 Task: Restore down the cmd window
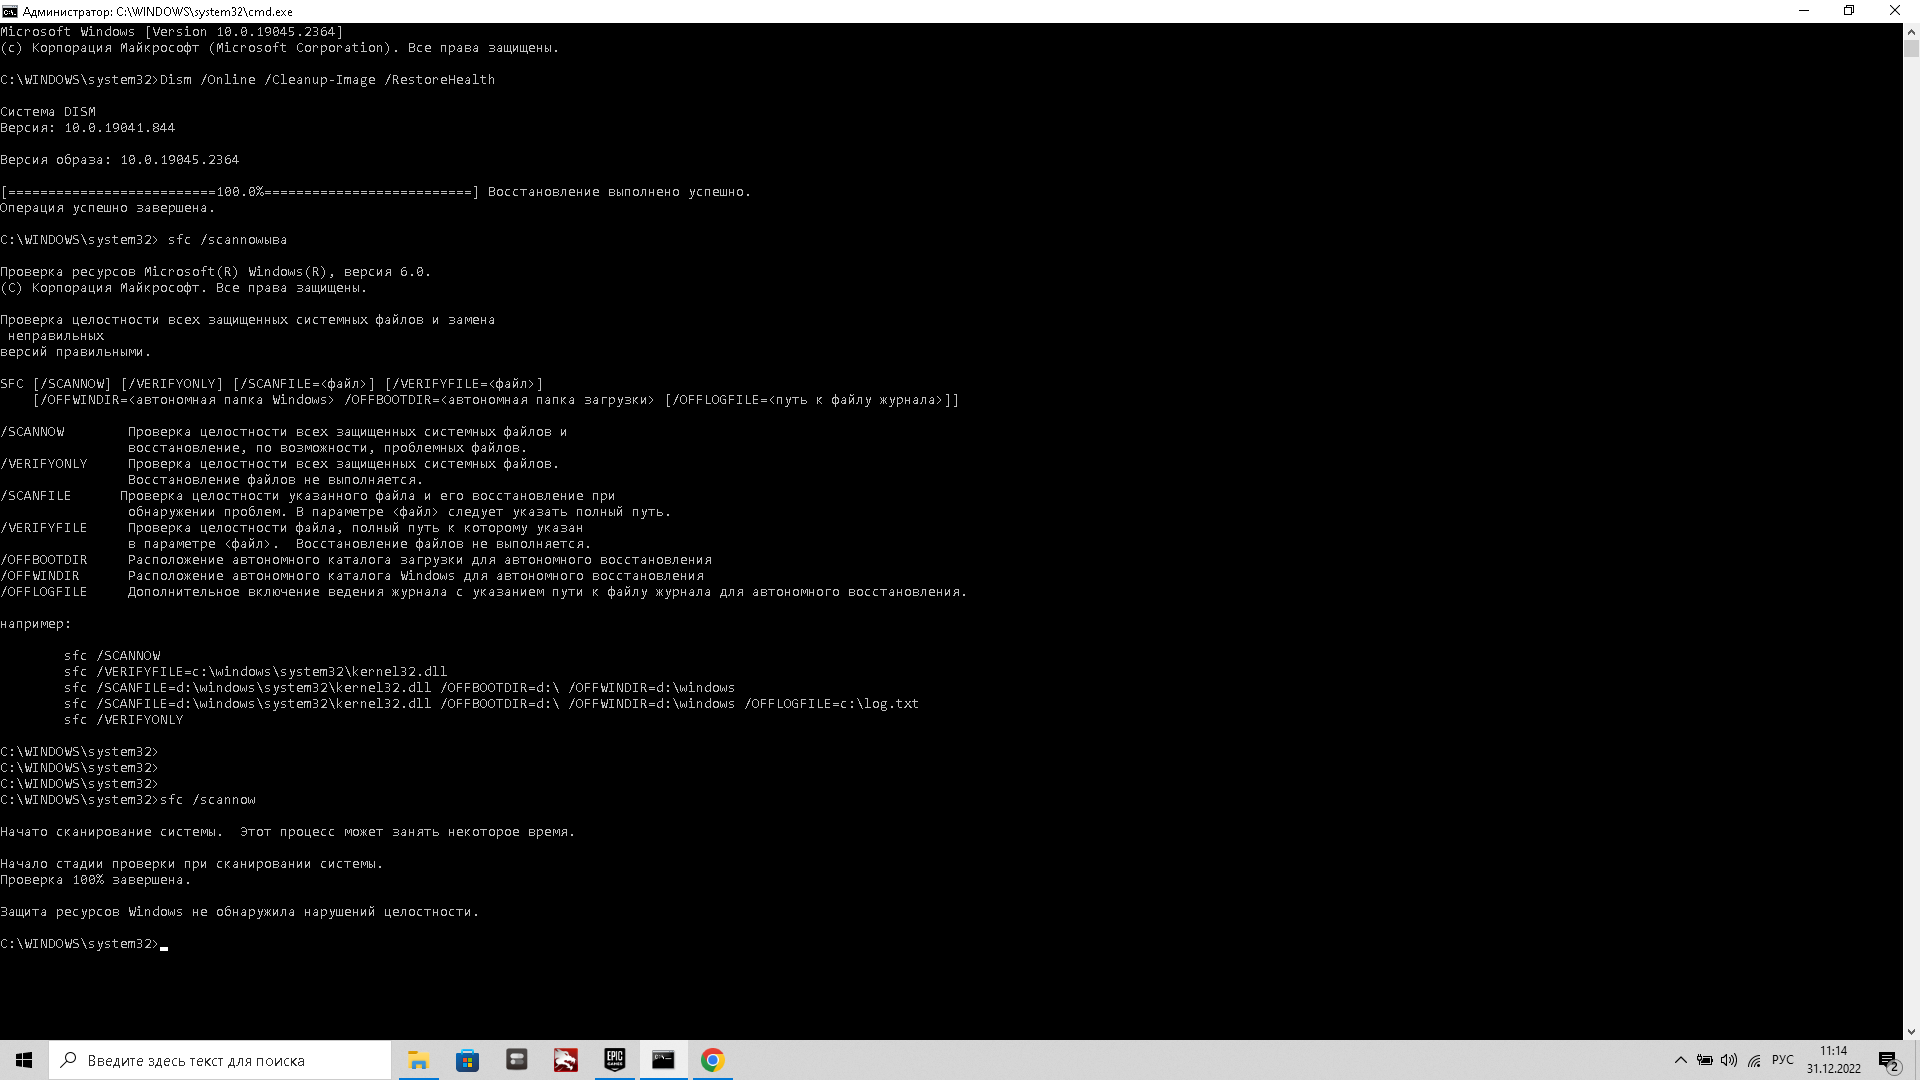point(1849,11)
